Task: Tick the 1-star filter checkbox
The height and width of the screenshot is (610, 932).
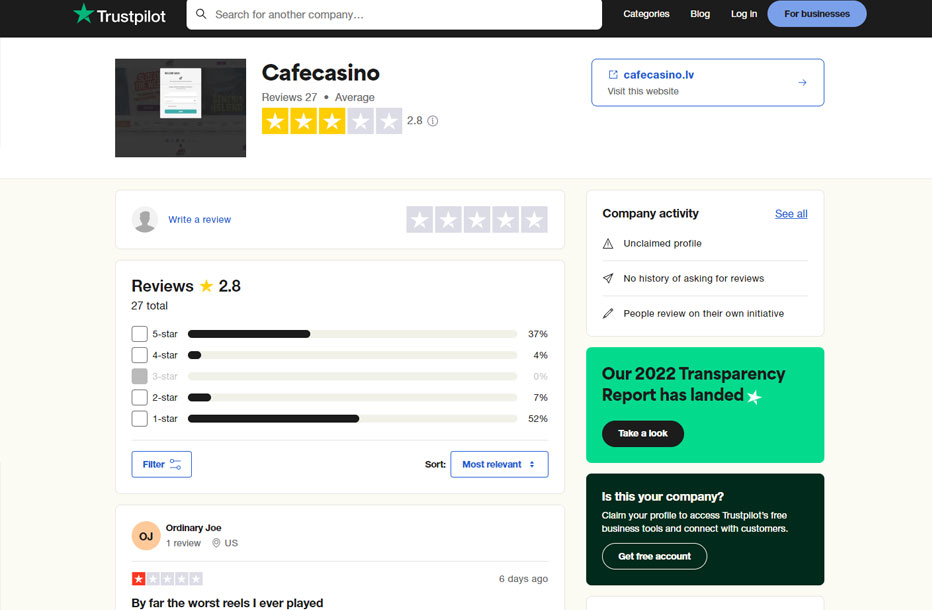Action: (140, 419)
